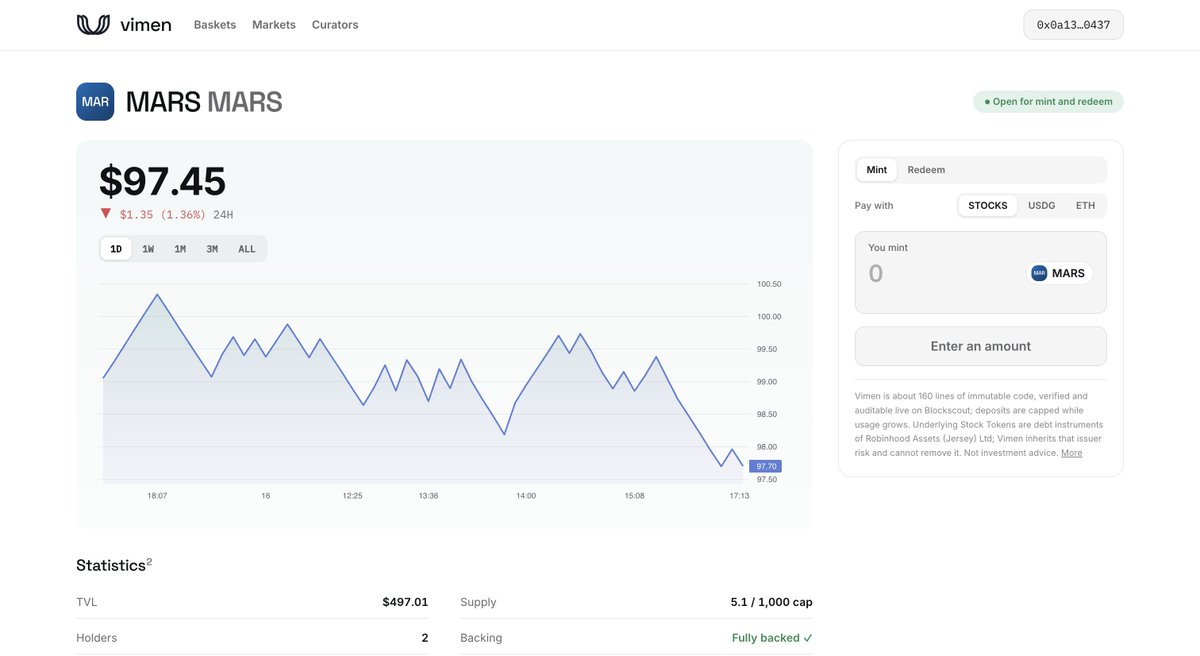1200x656 pixels.
Task: Click the Fully backed status text
Action: coord(772,638)
